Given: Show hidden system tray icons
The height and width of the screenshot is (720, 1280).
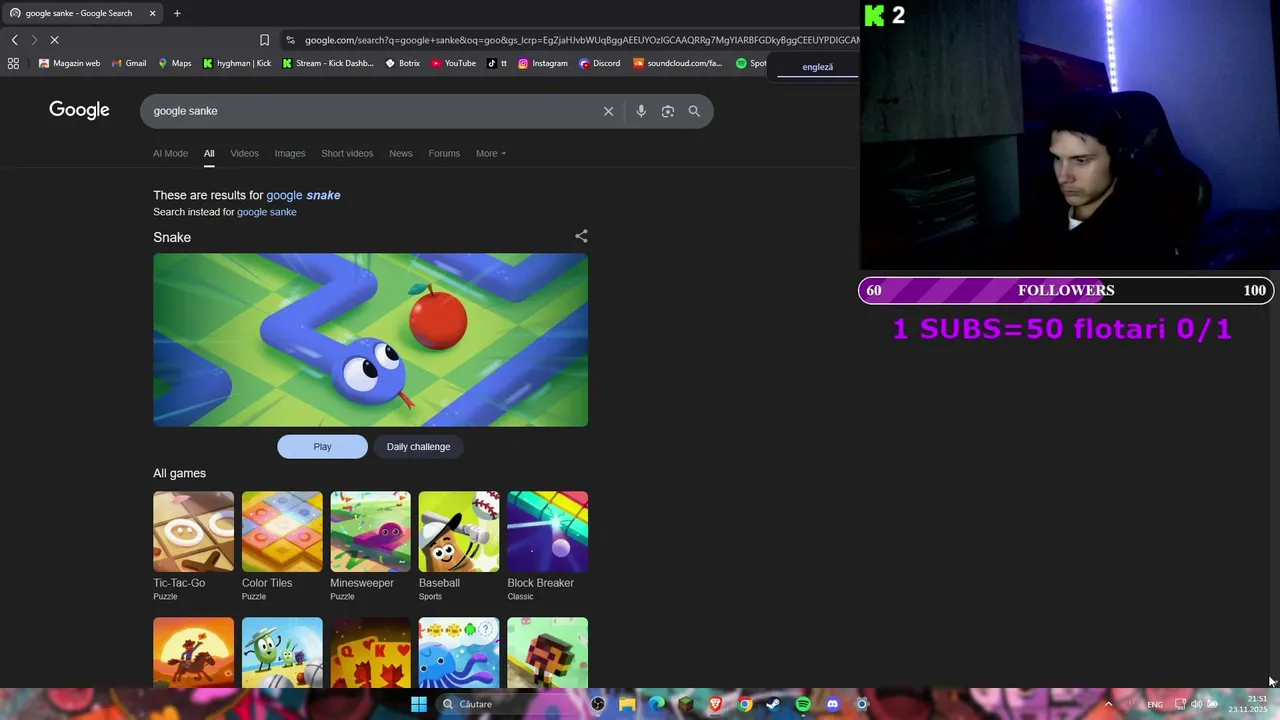Looking at the screenshot, I should 1108,704.
